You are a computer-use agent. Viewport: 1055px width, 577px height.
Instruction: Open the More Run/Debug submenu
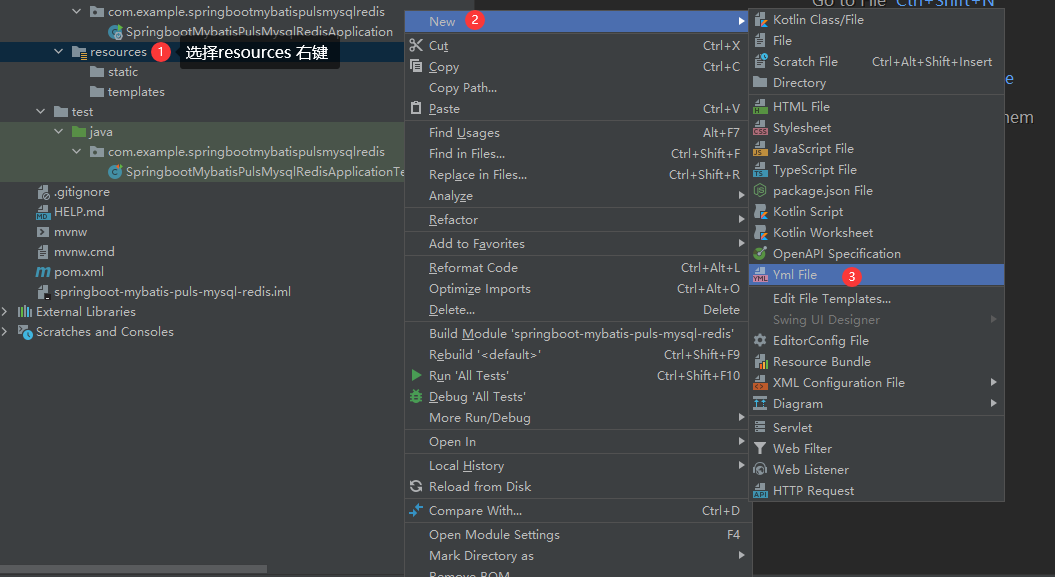(x=577, y=418)
